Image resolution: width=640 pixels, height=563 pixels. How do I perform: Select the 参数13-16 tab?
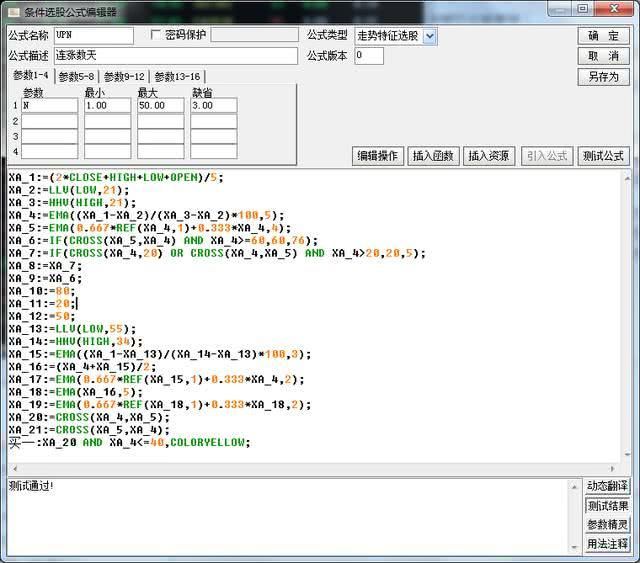pyautogui.click(x=177, y=76)
